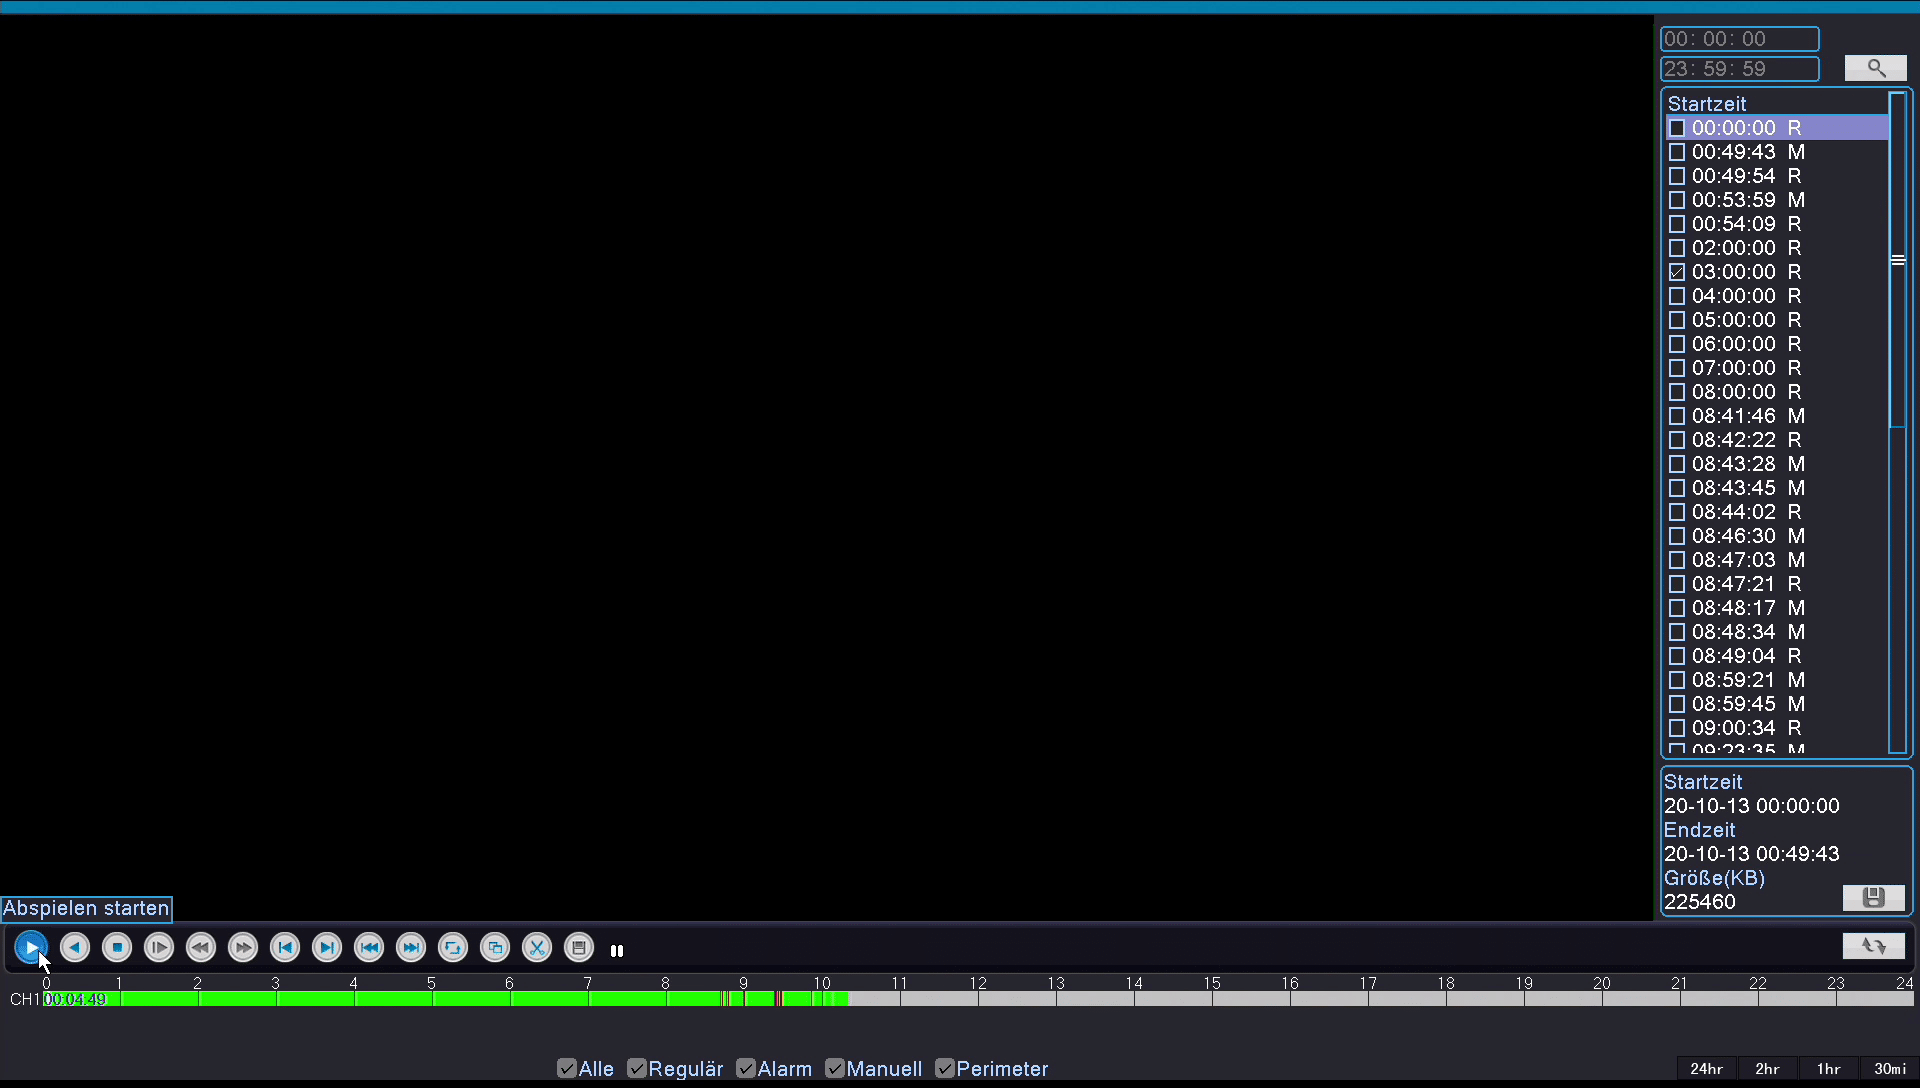Select recording 04:00:00 R
The image size is (1920, 1088).
coord(1777,296)
